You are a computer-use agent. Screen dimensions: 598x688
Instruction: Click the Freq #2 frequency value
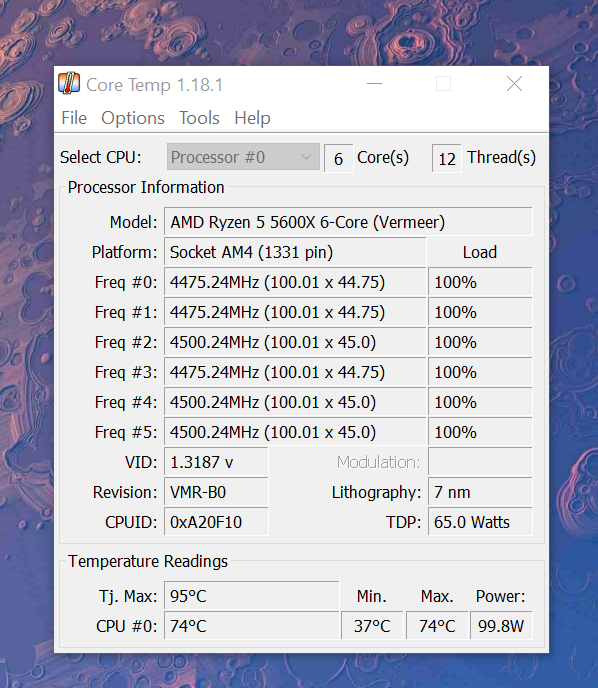pyautogui.click(x=295, y=342)
